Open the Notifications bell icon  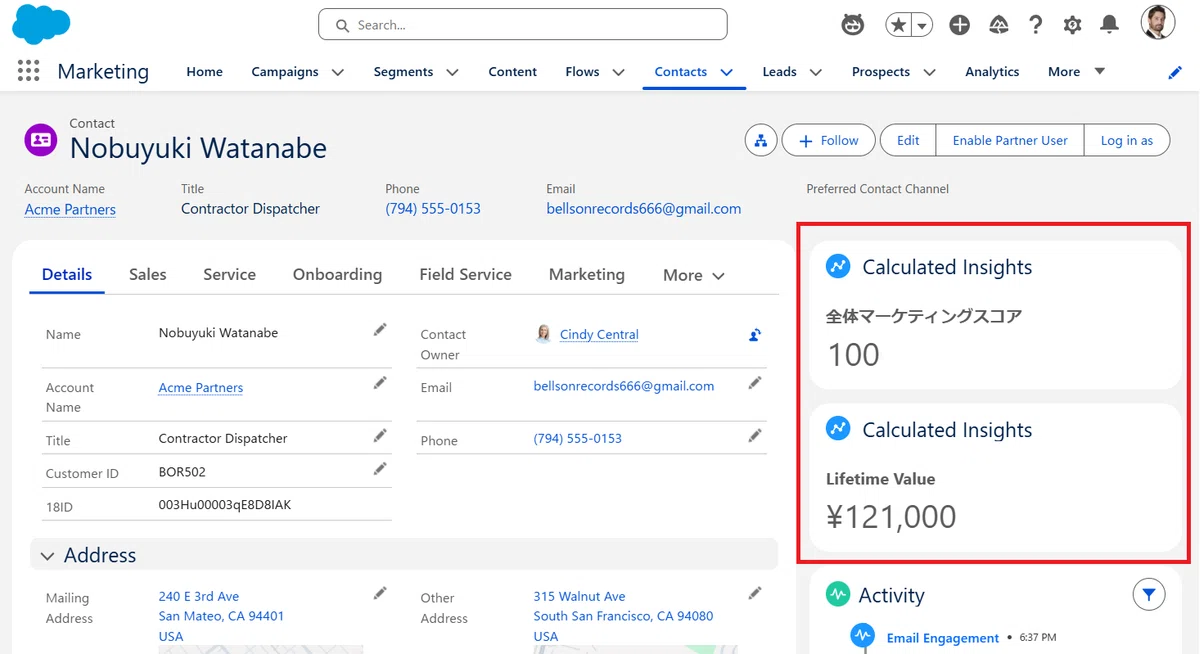click(x=1109, y=25)
